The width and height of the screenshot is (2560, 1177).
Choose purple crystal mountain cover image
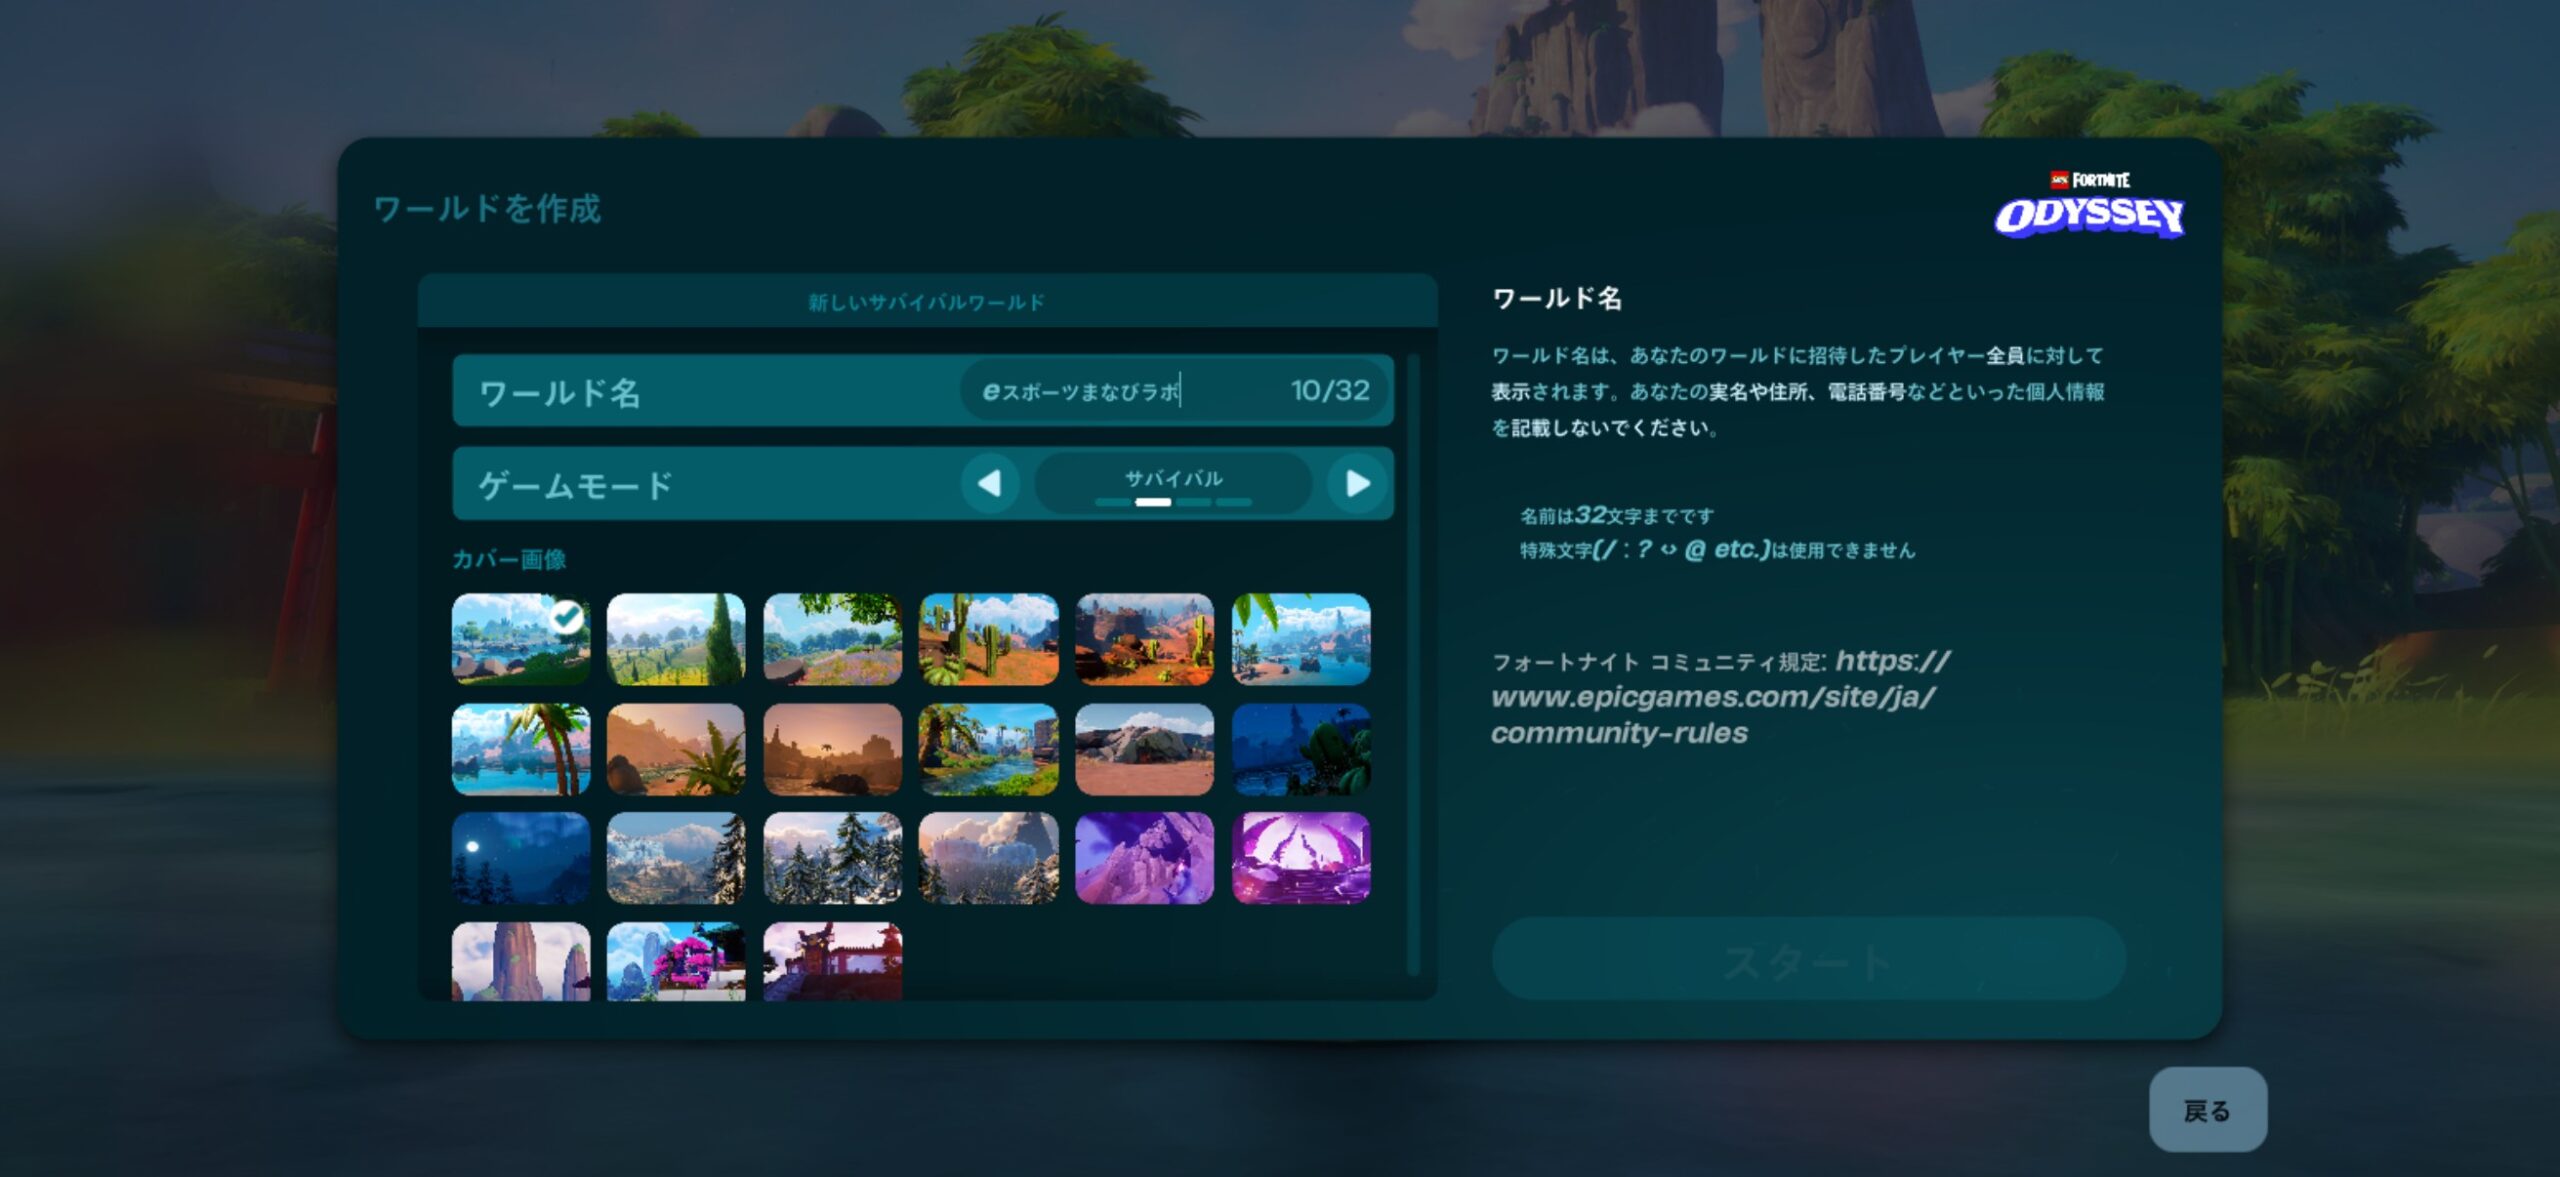pos(1144,858)
